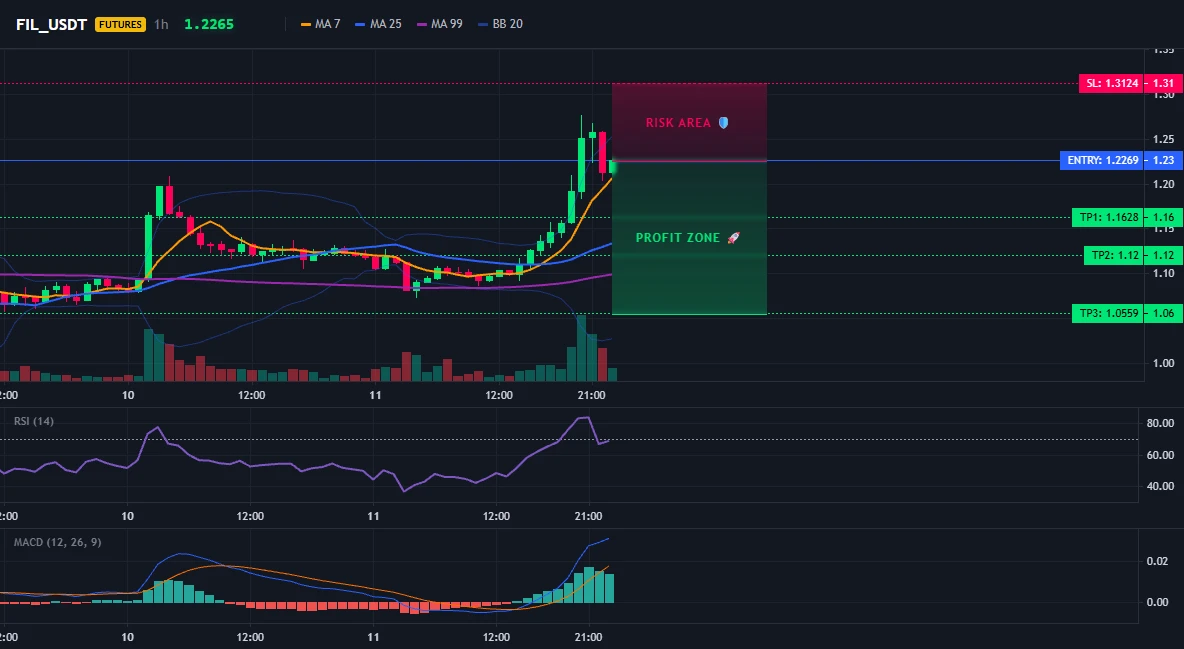Click the BB 20 legend color marker
1184x649 pixels.
(483, 24)
